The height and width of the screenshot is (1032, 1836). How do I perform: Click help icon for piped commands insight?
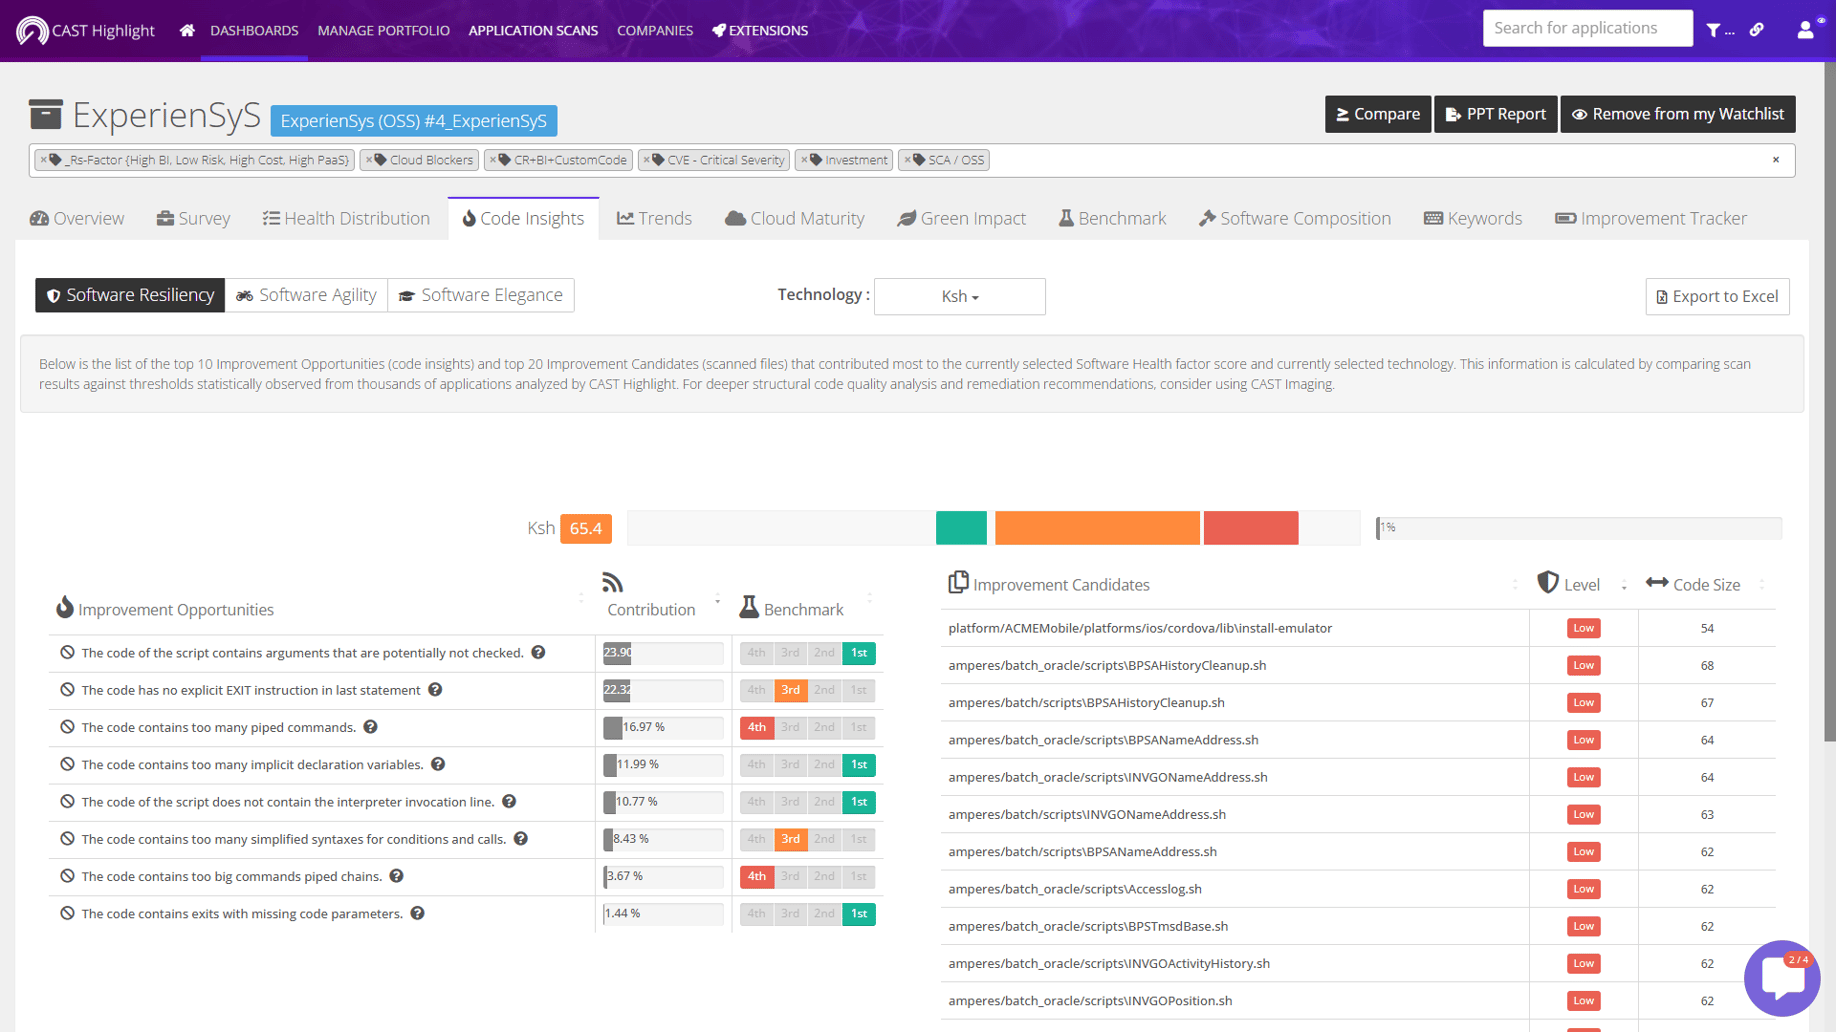click(x=371, y=727)
